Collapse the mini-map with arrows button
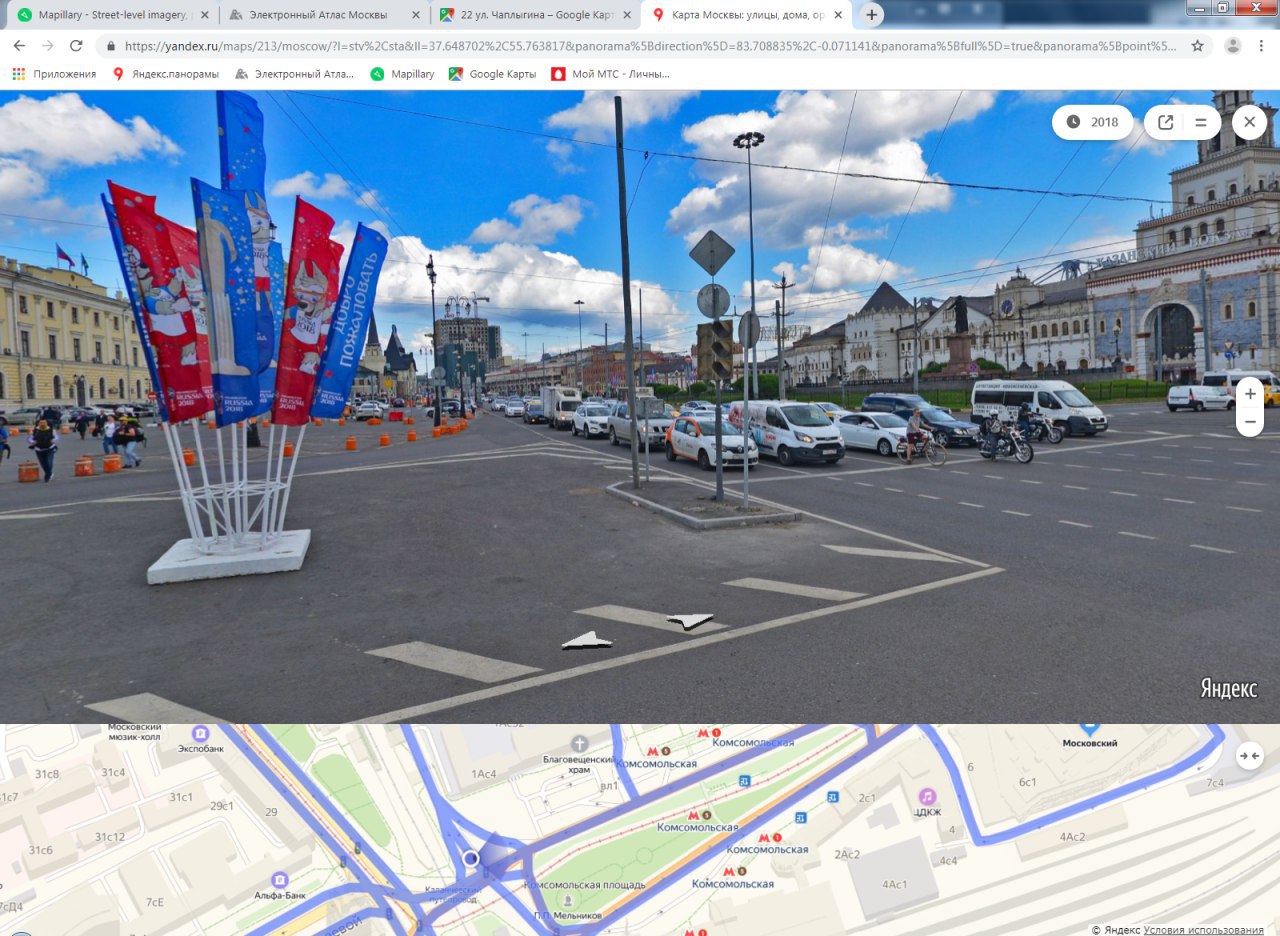 [1249, 756]
